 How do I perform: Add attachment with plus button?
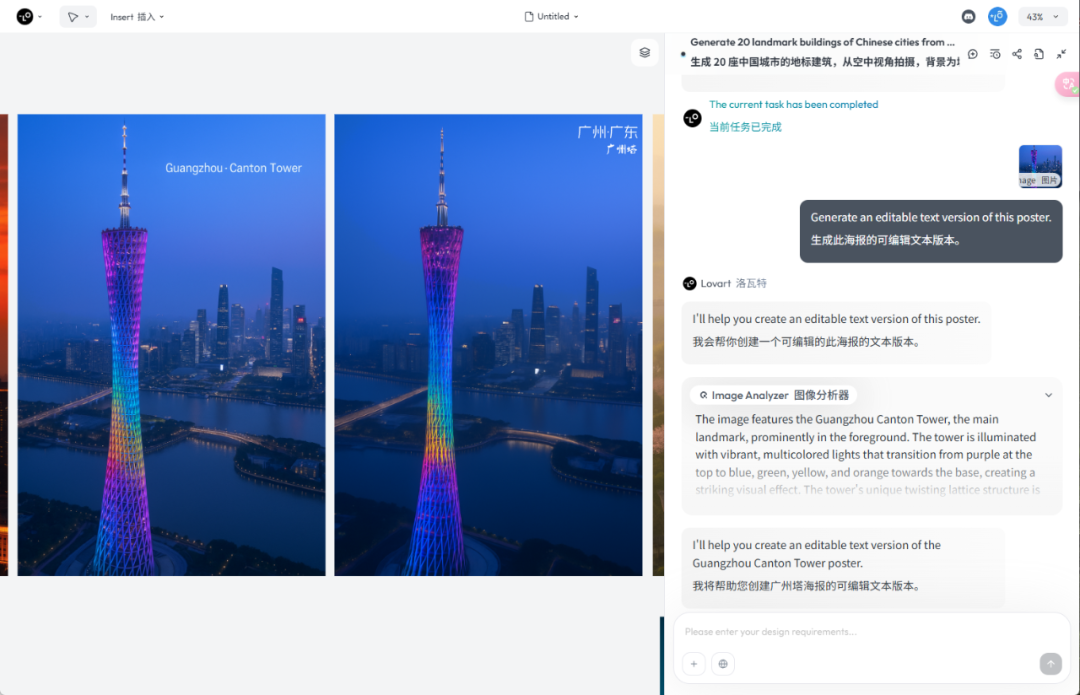point(694,664)
